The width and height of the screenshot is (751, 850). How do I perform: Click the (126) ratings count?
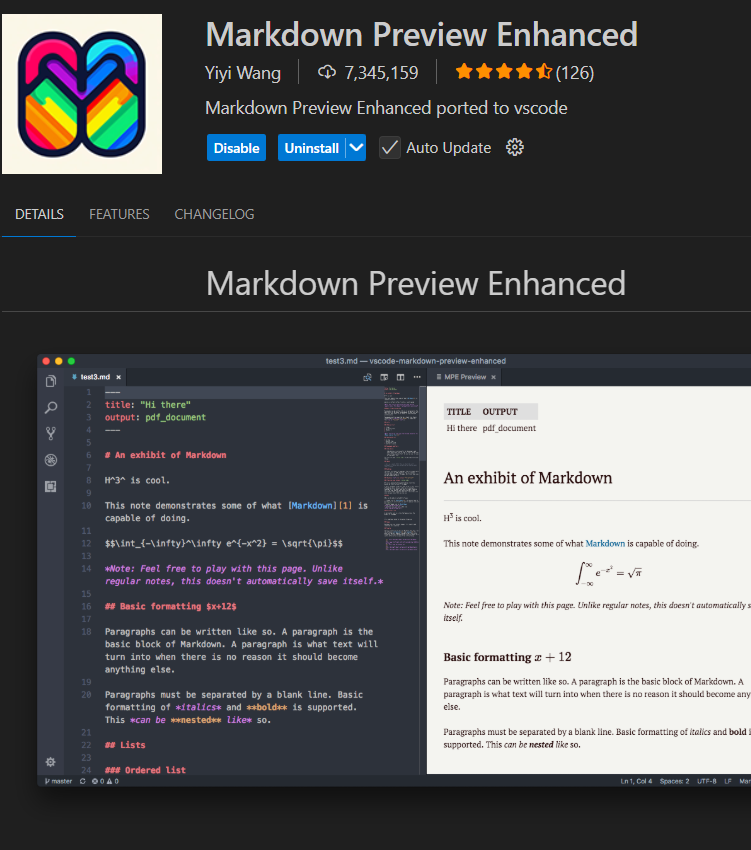click(575, 73)
